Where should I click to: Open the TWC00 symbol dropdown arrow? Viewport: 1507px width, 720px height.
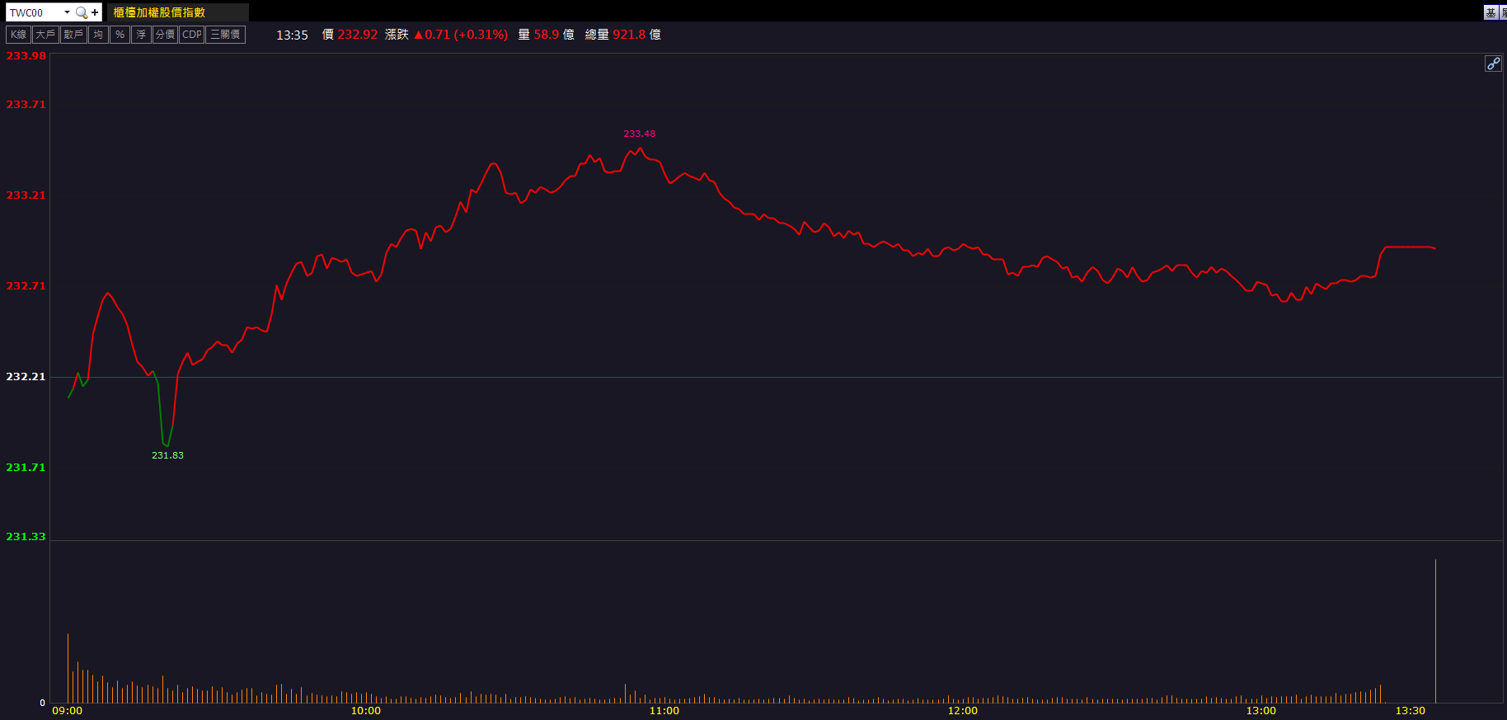tap(67, 13)
